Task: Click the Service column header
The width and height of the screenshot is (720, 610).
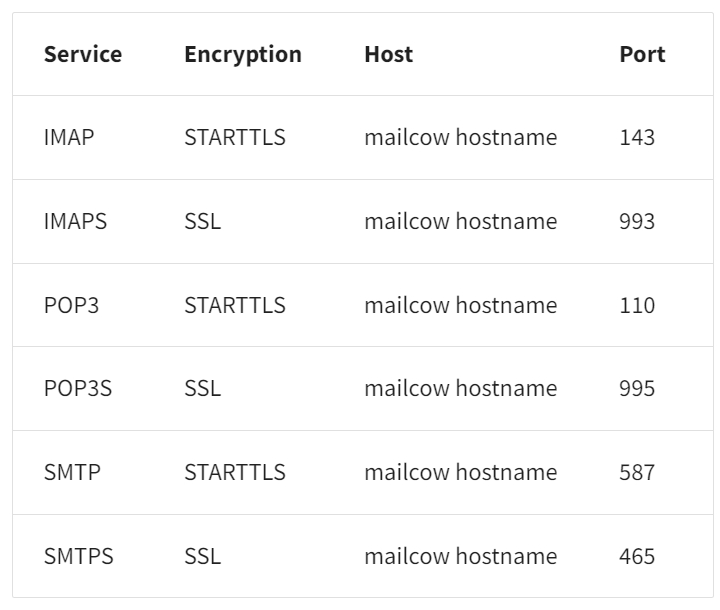Action: tap(83, 54)
